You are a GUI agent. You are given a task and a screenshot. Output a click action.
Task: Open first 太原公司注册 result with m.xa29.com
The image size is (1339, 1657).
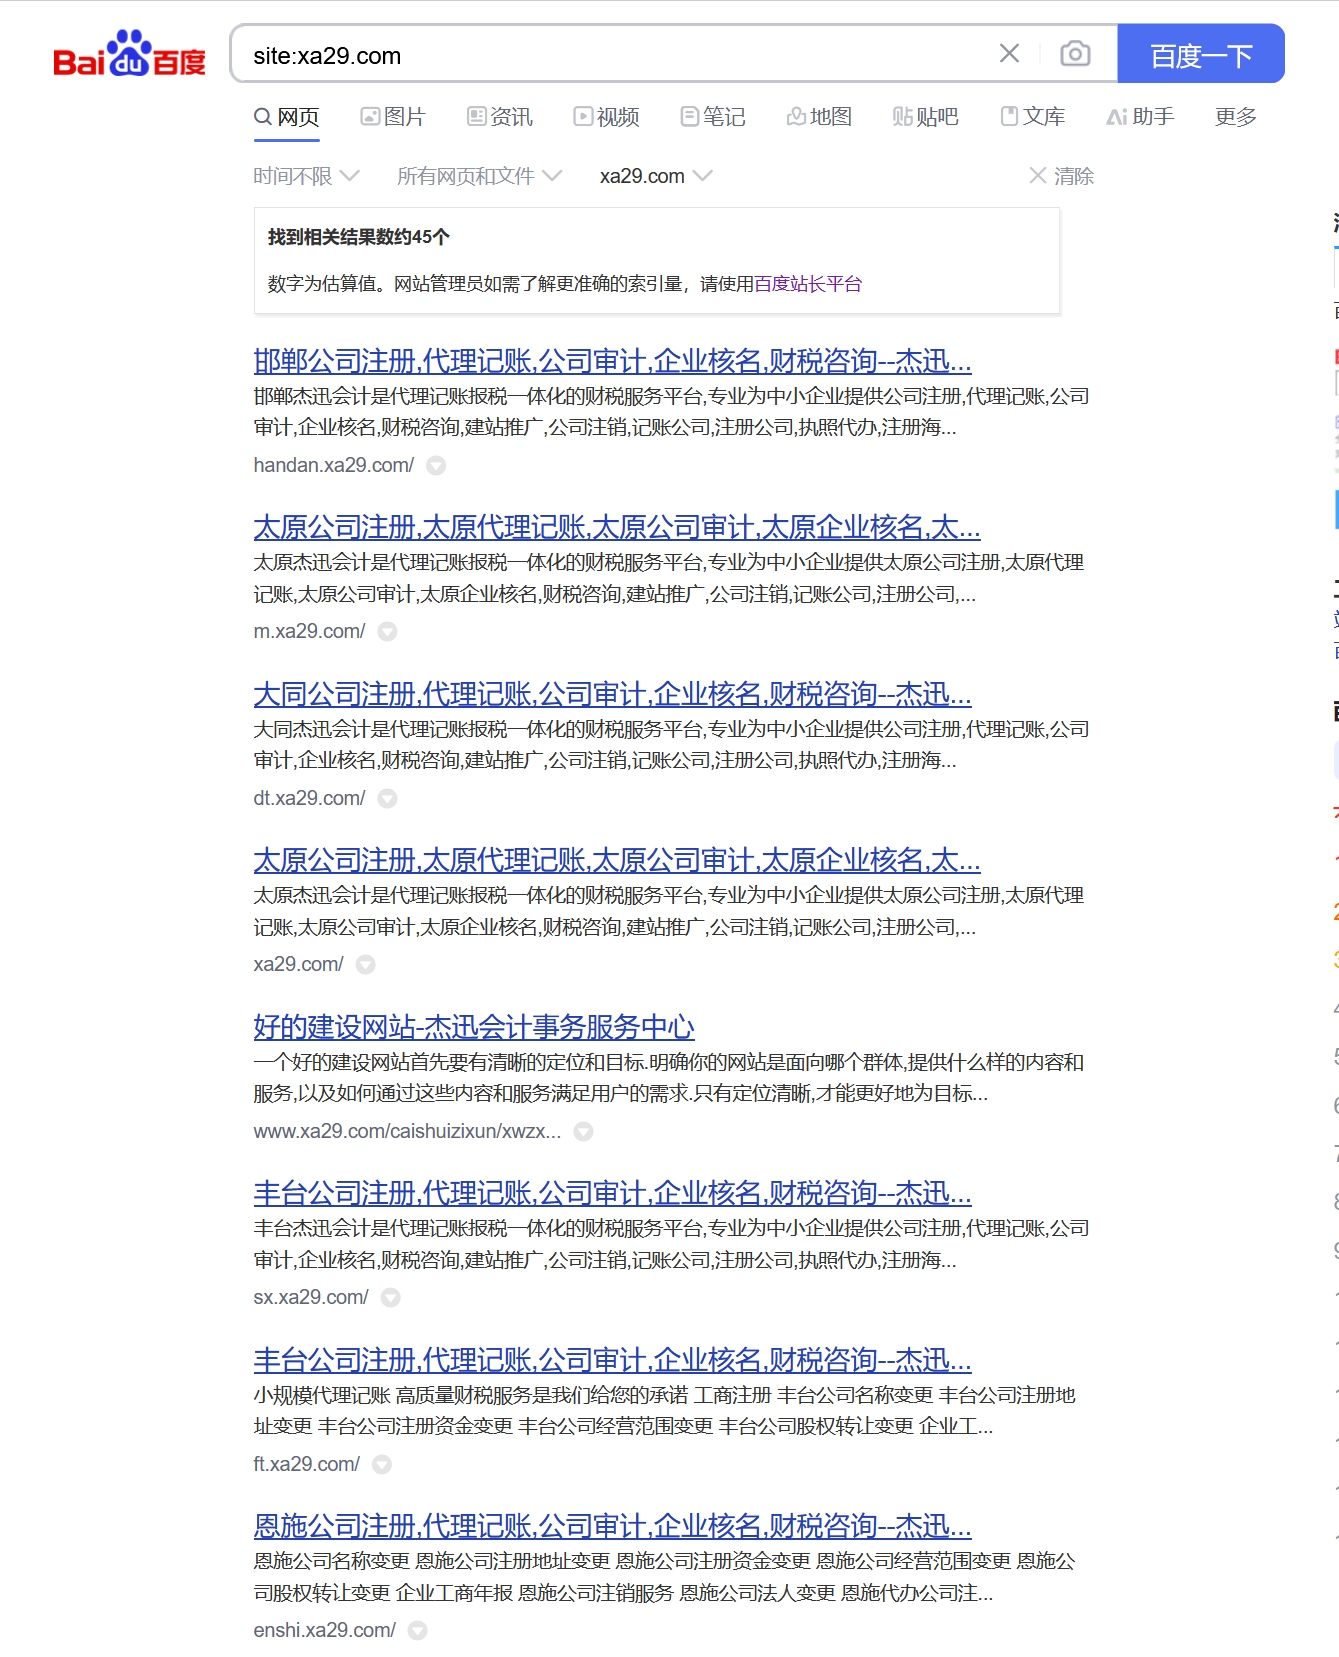pos(617,527)
